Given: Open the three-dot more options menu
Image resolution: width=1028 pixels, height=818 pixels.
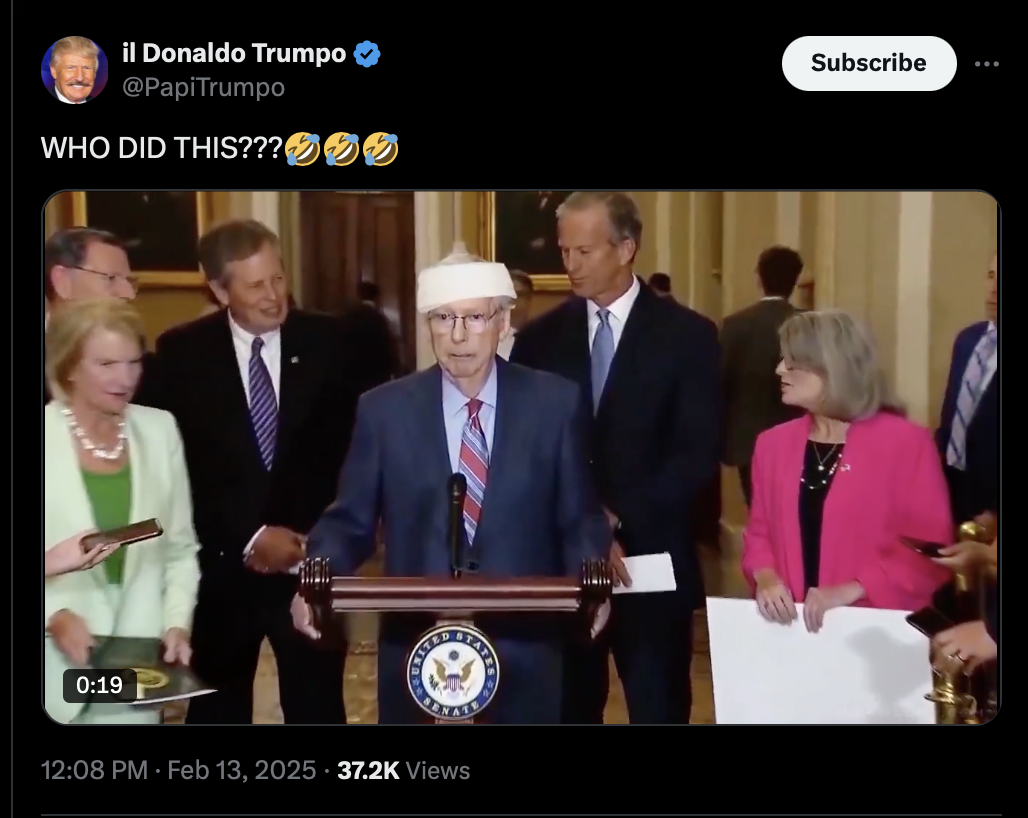Looking at the screenshot, I should click(x=987, y=64).
